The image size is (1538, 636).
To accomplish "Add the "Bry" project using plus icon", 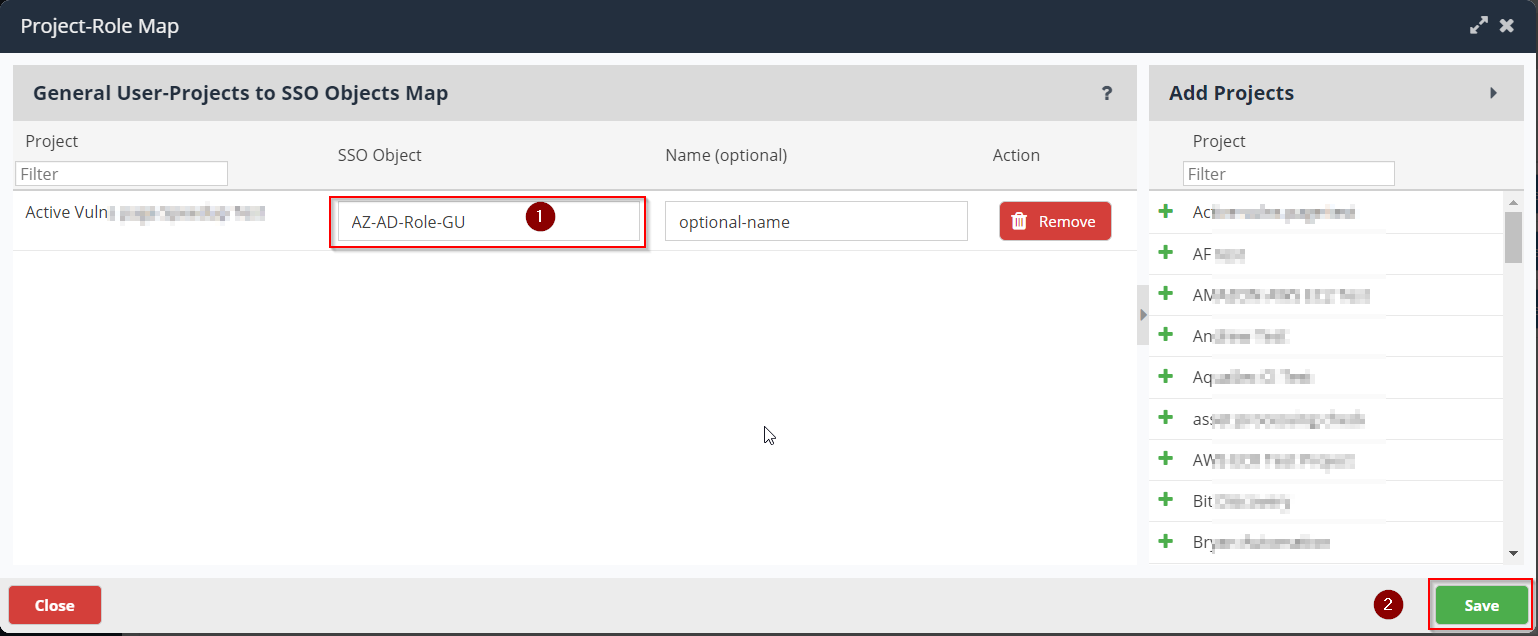I will (1165, 541).
